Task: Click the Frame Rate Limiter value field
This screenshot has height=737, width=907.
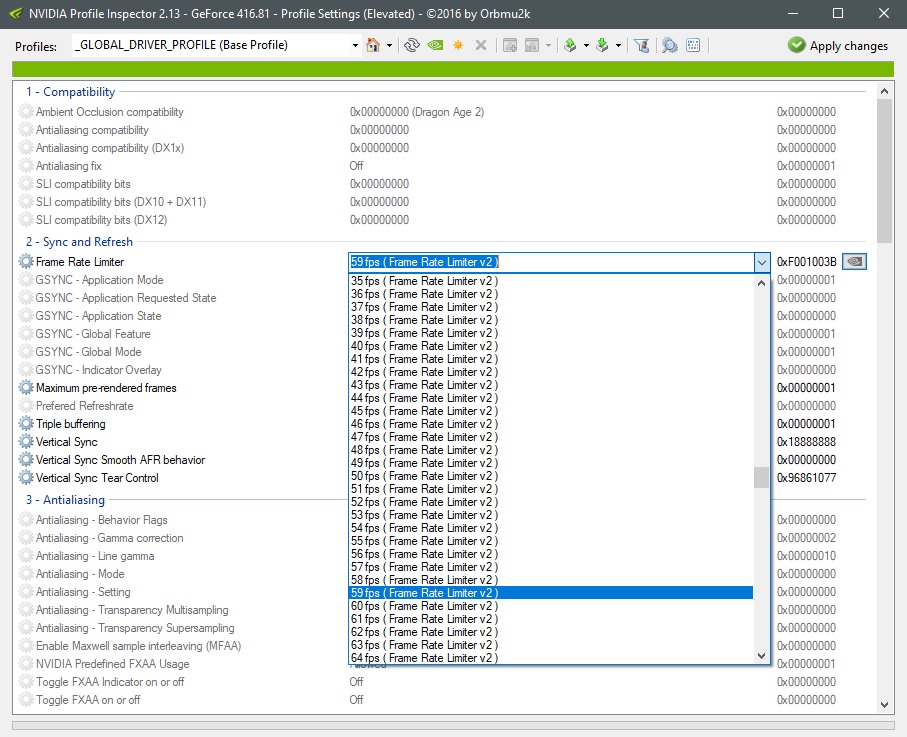Action: click(551, 262)
